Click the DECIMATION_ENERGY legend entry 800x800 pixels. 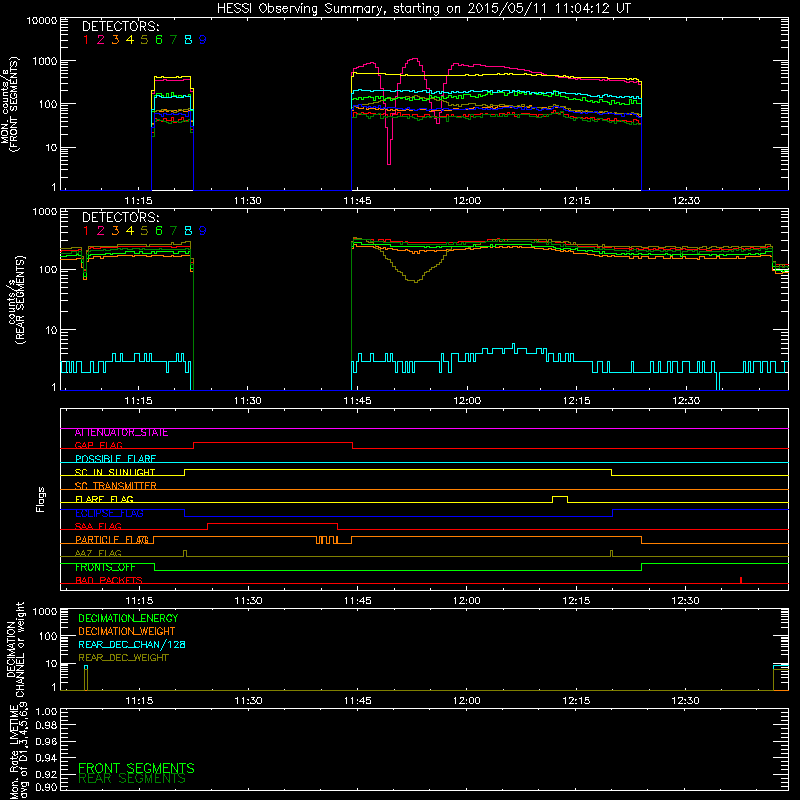click(x=128, y=618)
